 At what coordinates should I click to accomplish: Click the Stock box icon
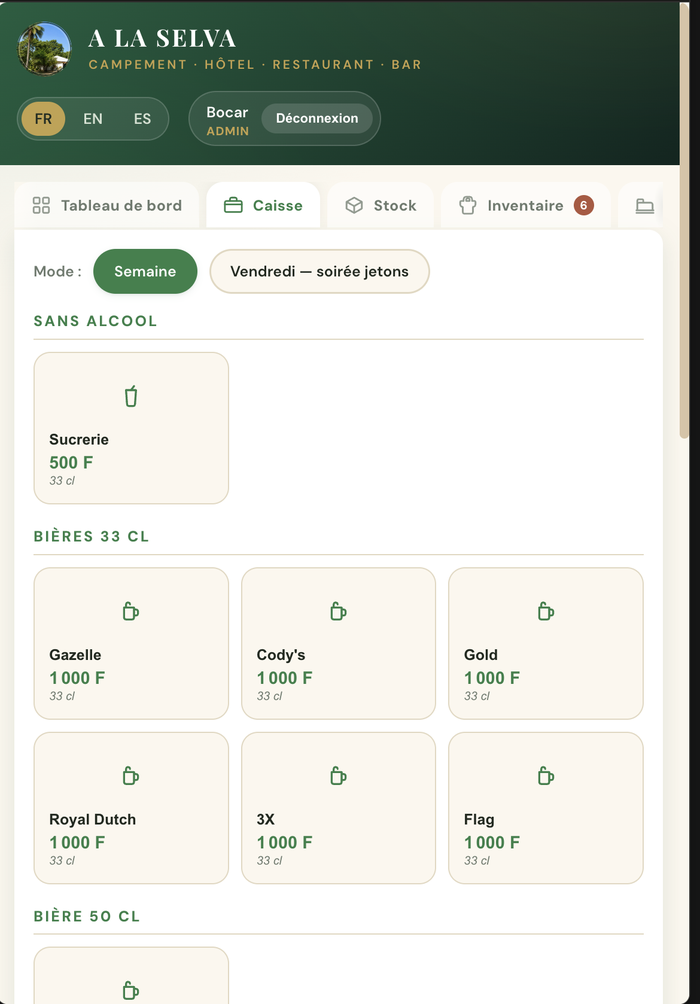click(354, 206)
